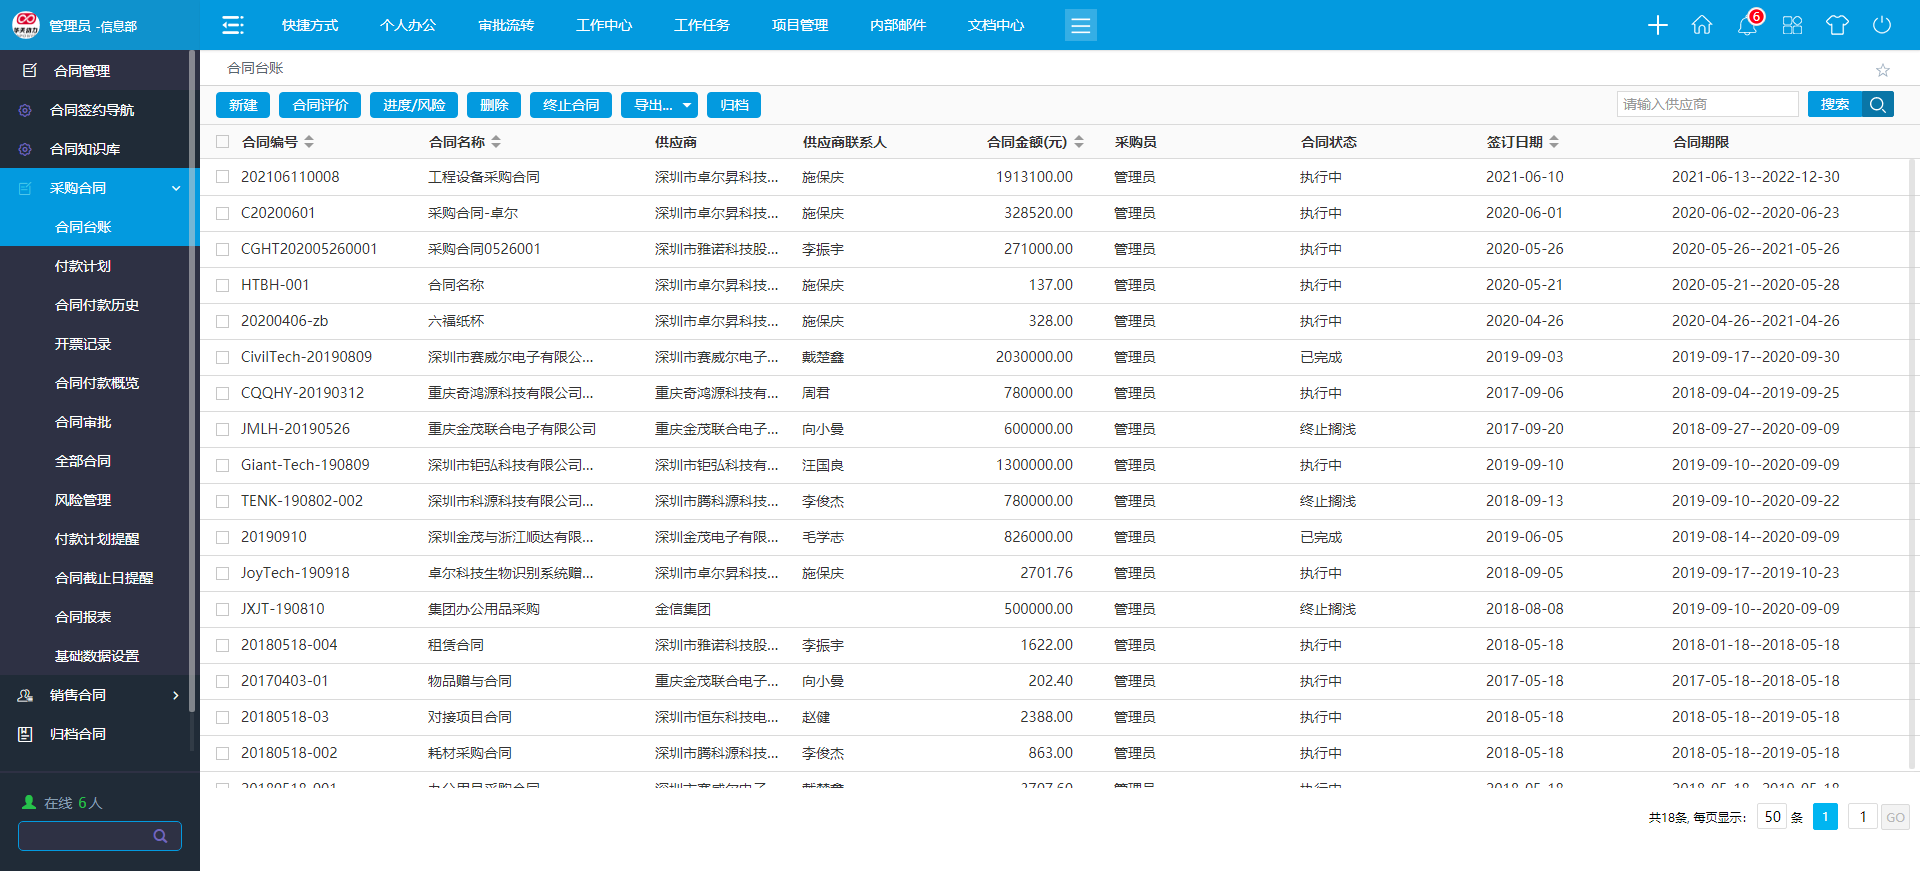Click the 新建 button

(x=243, y=105)
